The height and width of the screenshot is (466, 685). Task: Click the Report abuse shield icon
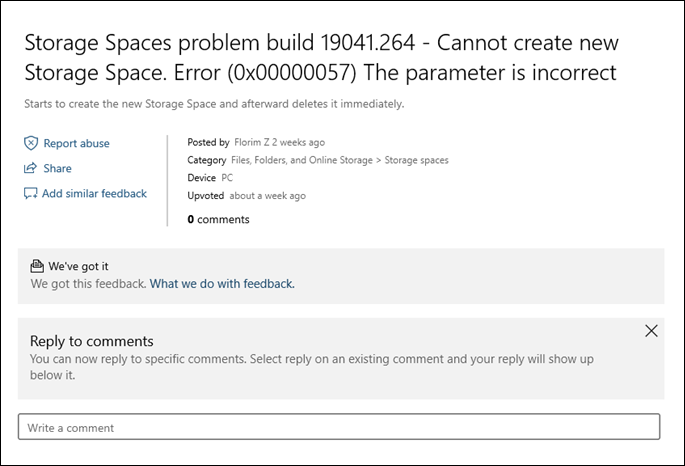(x=31, y=143)
